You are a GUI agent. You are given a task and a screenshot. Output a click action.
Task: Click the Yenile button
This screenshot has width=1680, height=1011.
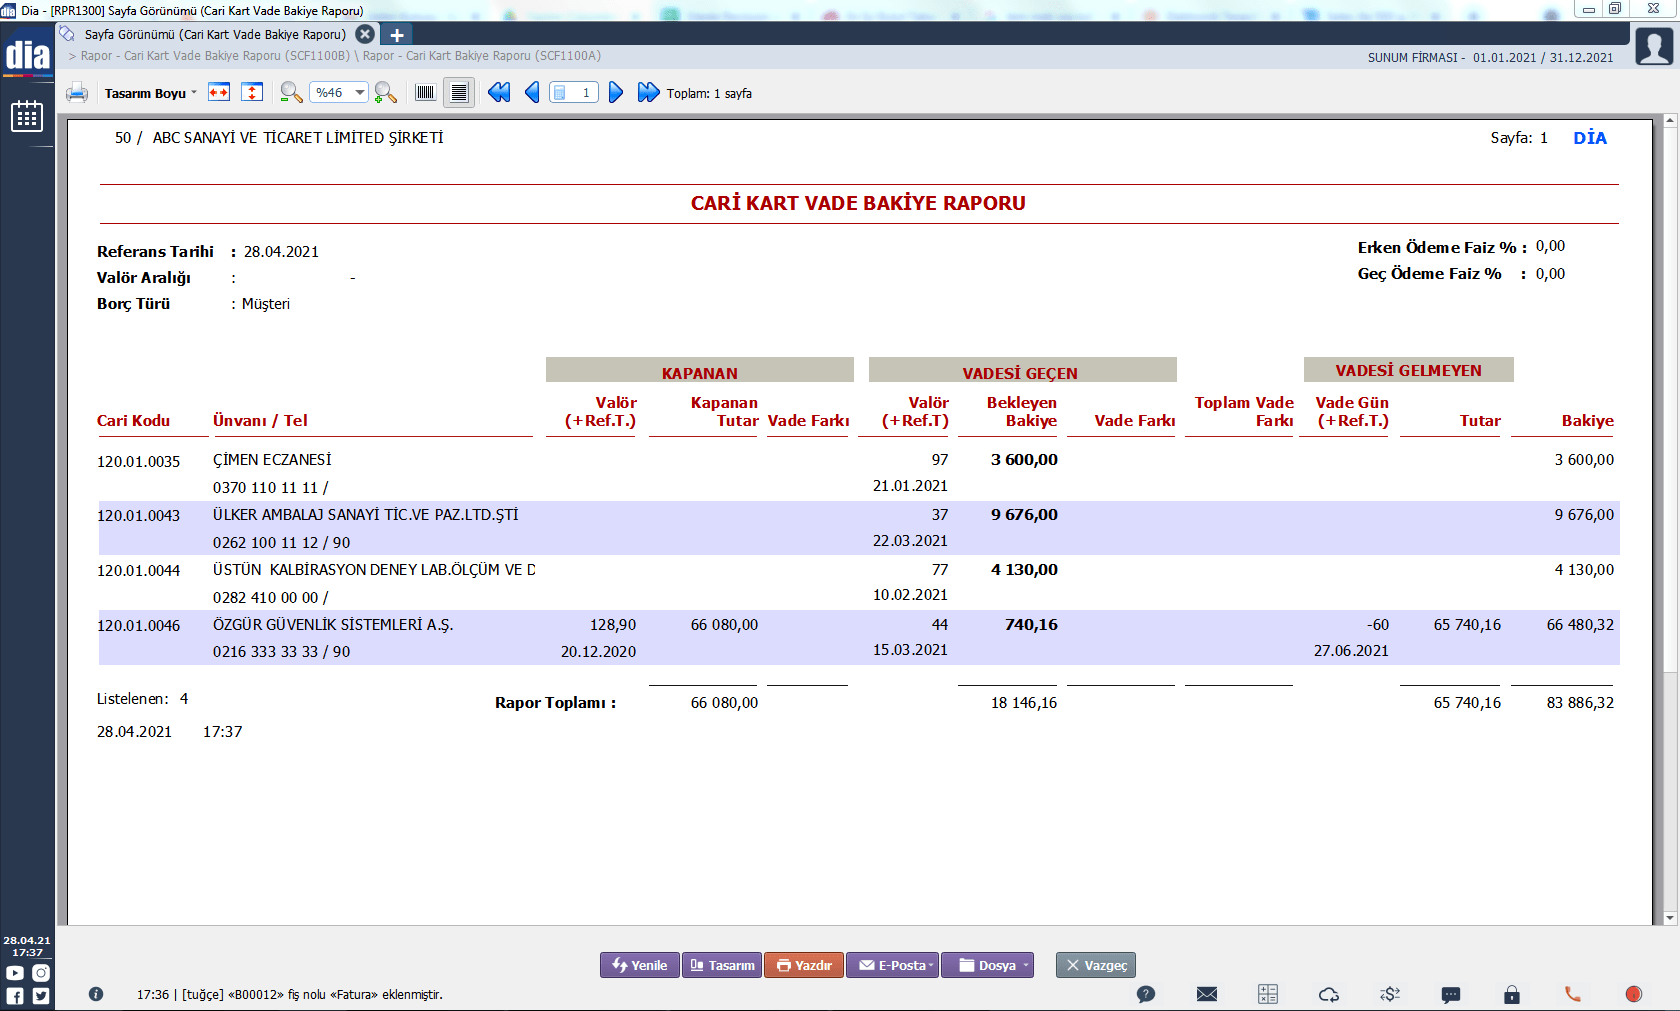coord(640,965)
